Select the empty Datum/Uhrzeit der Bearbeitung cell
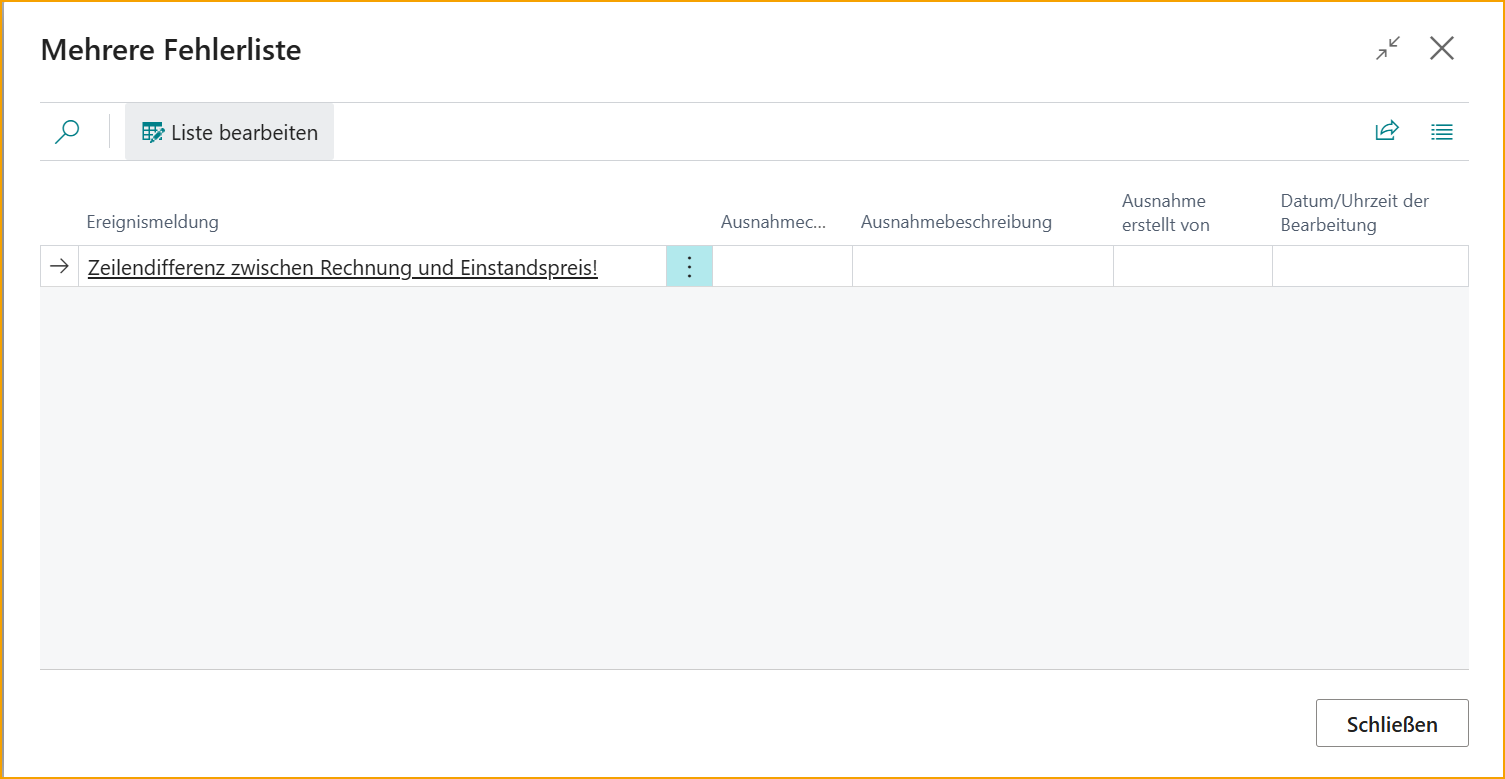Image resolution: width=1505 pixels, height=779 pixels. tap(1369, 267)
